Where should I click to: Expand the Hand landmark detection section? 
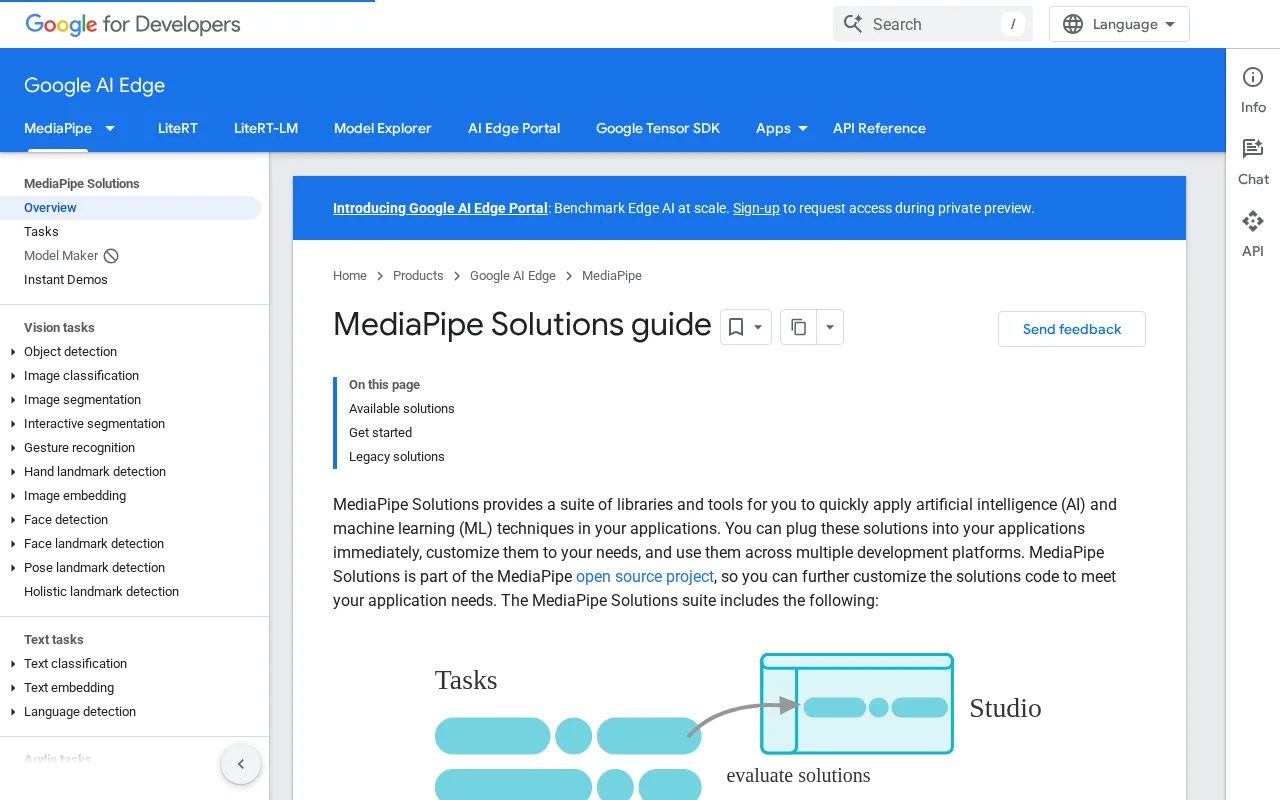coord(13,472)
